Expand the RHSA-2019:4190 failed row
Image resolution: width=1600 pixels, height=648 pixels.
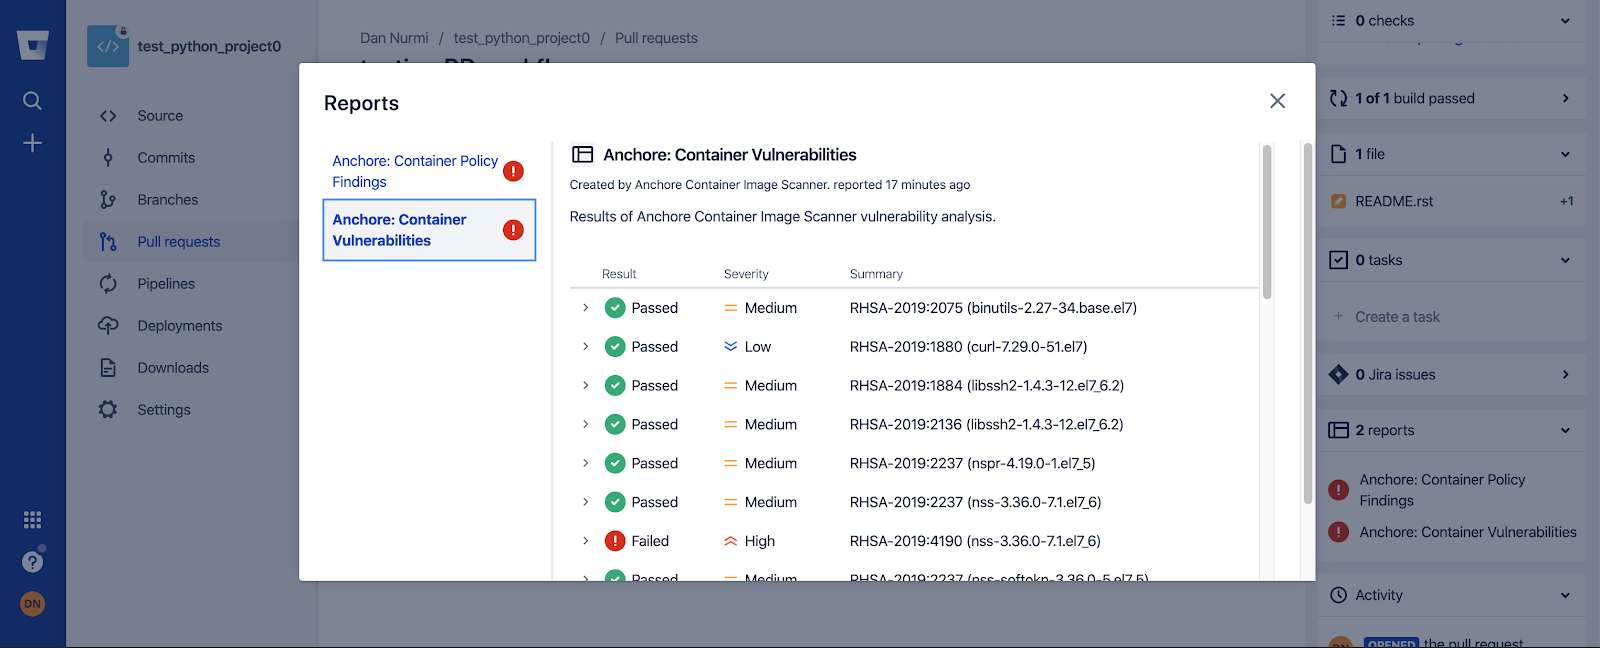coord(585,541)
